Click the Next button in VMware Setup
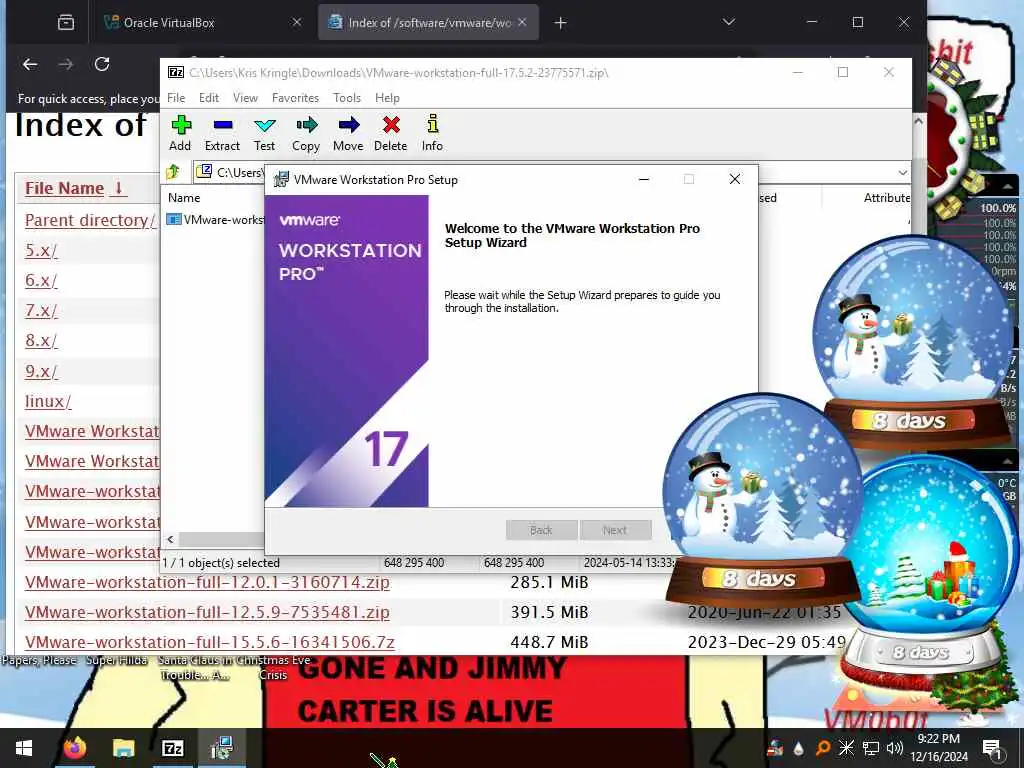The height and width of the screenshot is (768, 1024). point(615,530)
